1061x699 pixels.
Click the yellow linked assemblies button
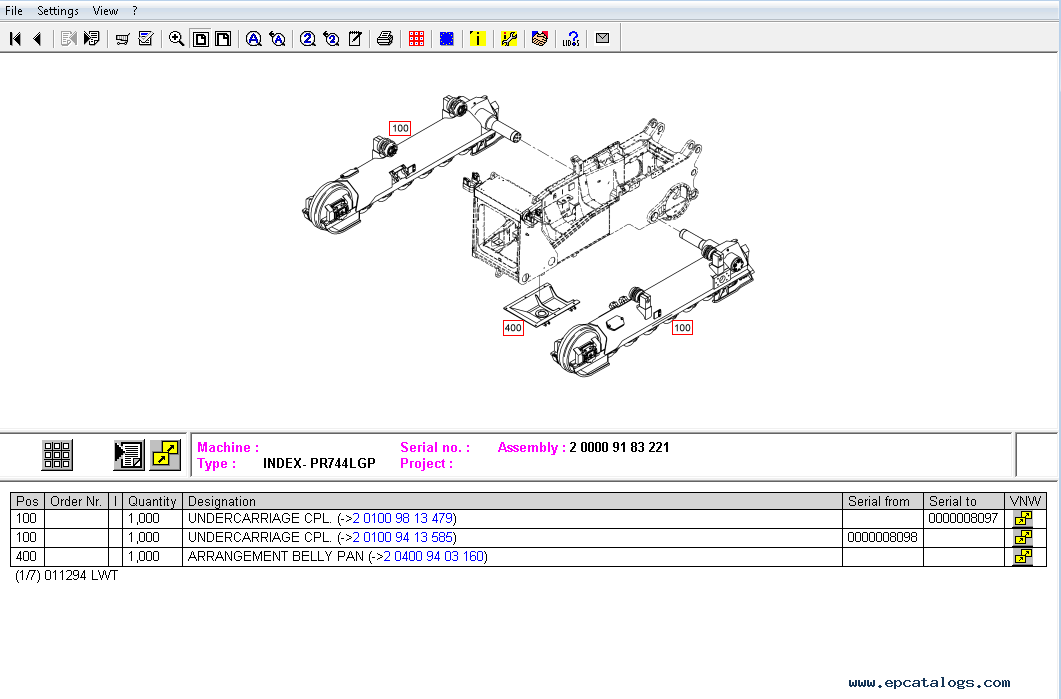coord(165,455)
